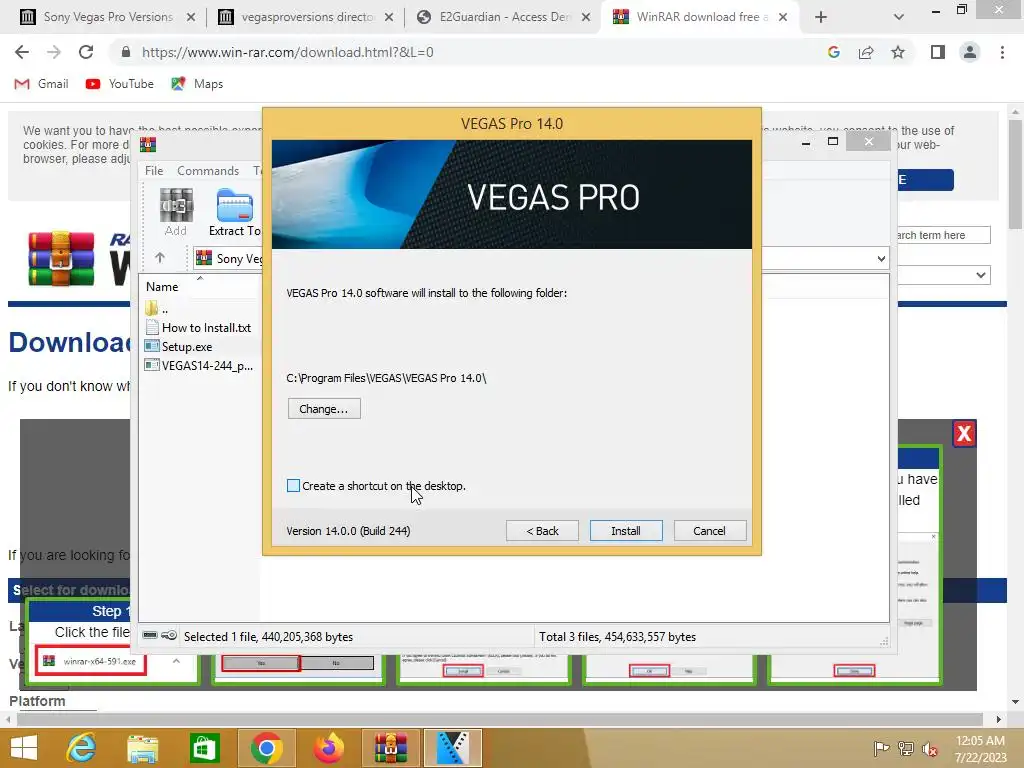
Task: Expand the chevron beside winrar-x64-591.exe
Action: pos(176,662)
